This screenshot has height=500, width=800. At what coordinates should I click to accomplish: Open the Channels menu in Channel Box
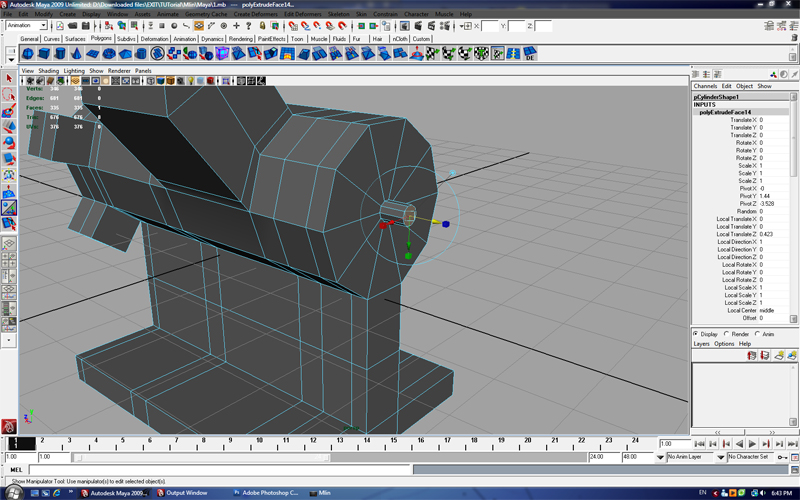pos(705,86)
